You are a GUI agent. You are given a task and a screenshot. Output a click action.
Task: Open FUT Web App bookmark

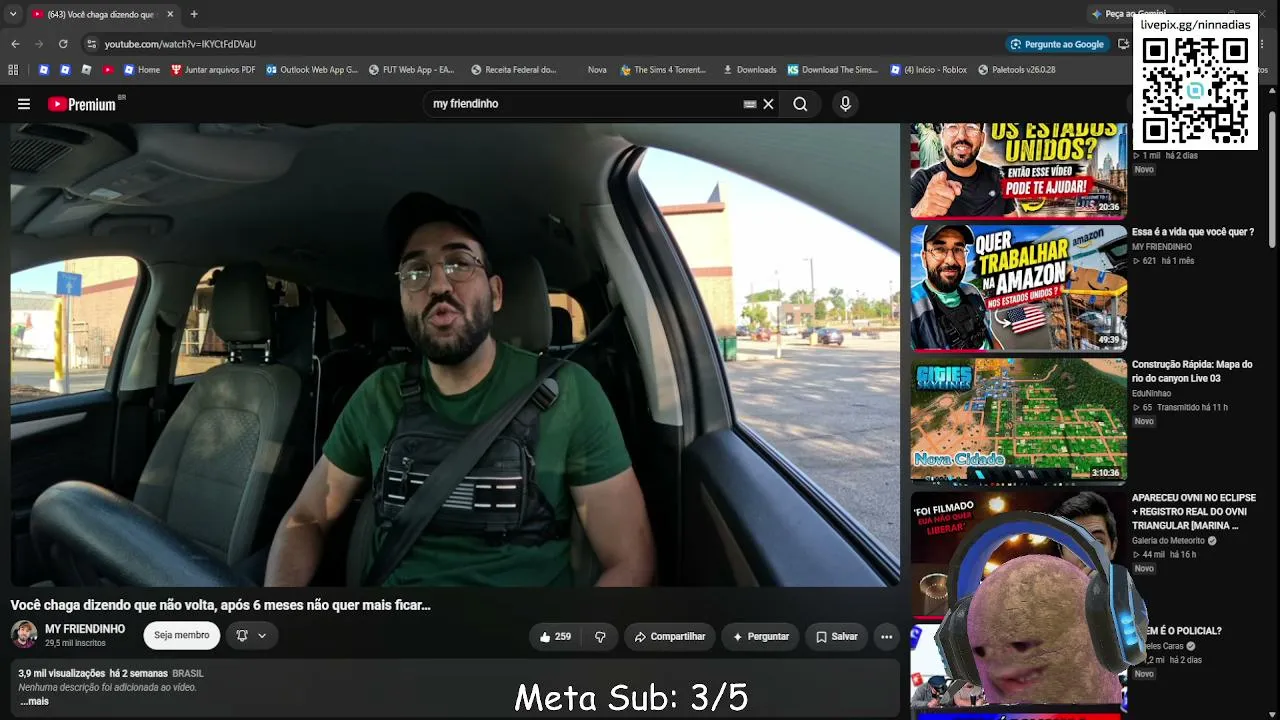(411, 70)
